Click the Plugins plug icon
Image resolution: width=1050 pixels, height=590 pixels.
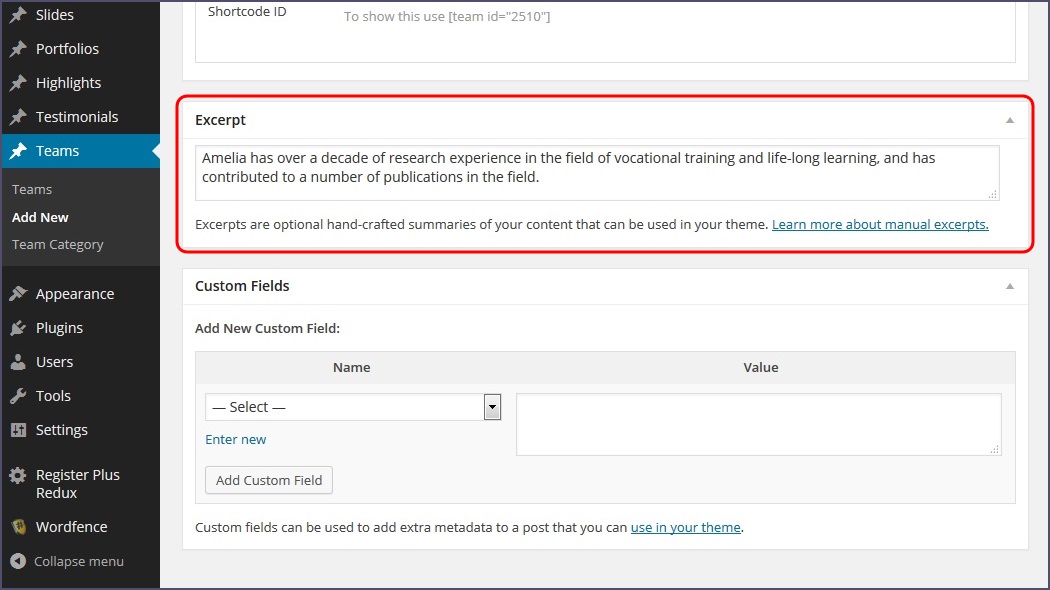click(18, 328)
